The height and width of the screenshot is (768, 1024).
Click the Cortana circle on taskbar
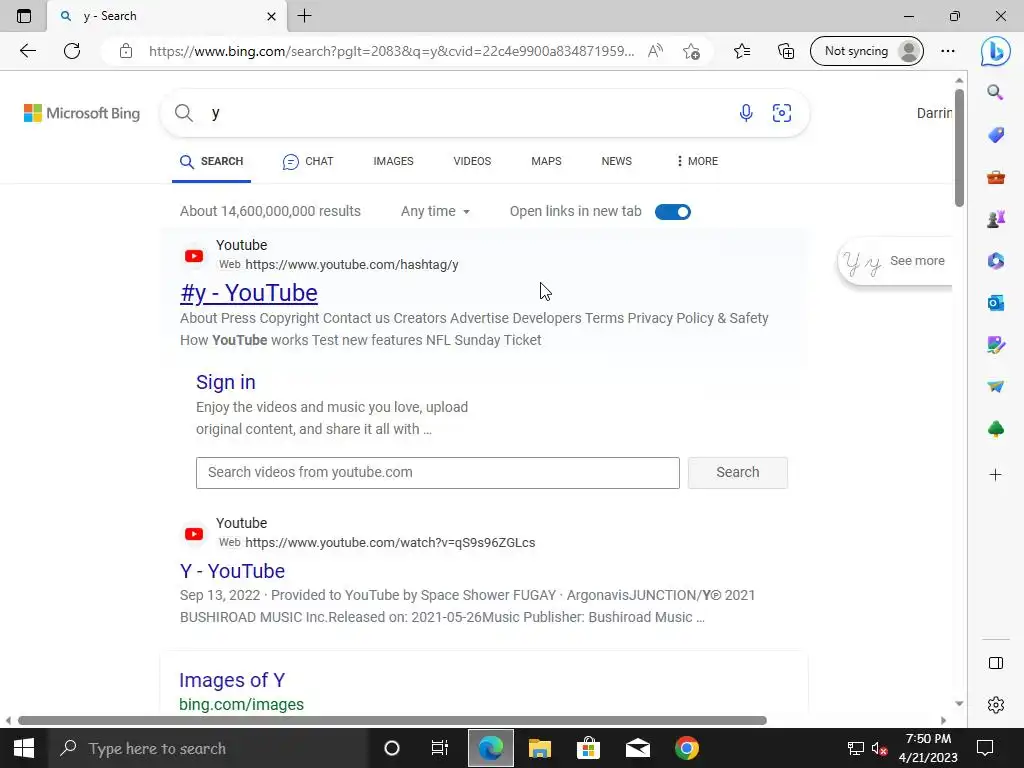391,748
